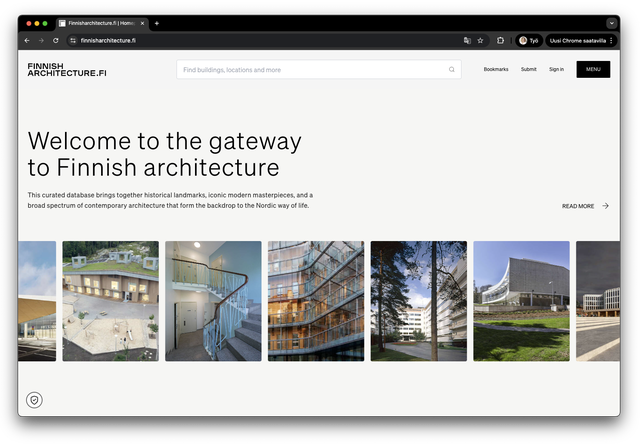Viewport: 640px width, 446px height.
Task: Click the translate page icon
Action: point(467,41)
